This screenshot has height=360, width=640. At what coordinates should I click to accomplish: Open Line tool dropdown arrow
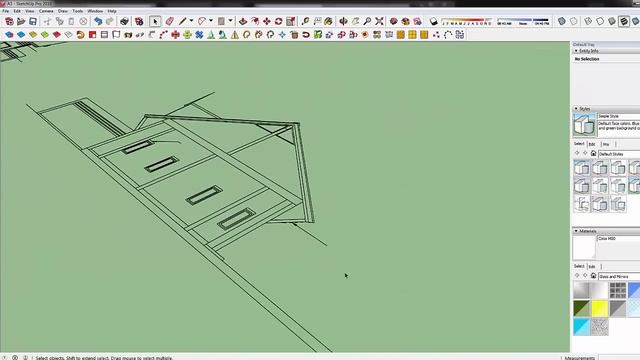tap(191, 21)
